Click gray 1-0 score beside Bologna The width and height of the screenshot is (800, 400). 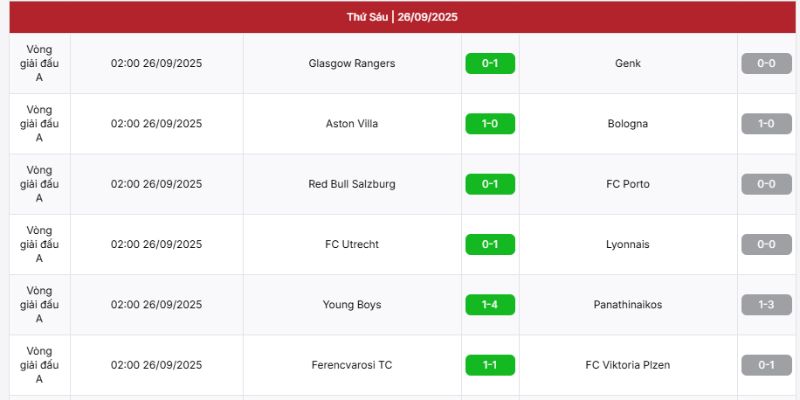coord(766,124)
